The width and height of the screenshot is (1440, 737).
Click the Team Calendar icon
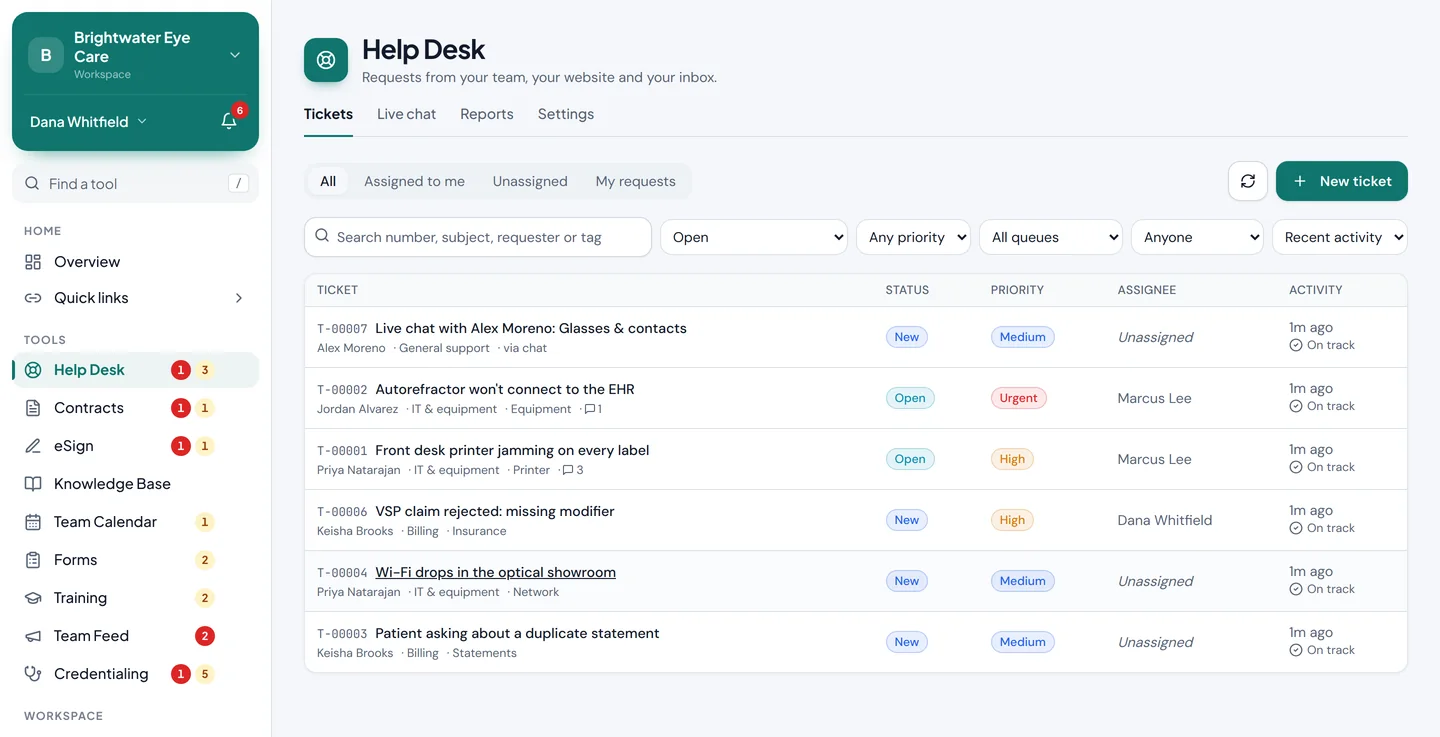point(33,522)
